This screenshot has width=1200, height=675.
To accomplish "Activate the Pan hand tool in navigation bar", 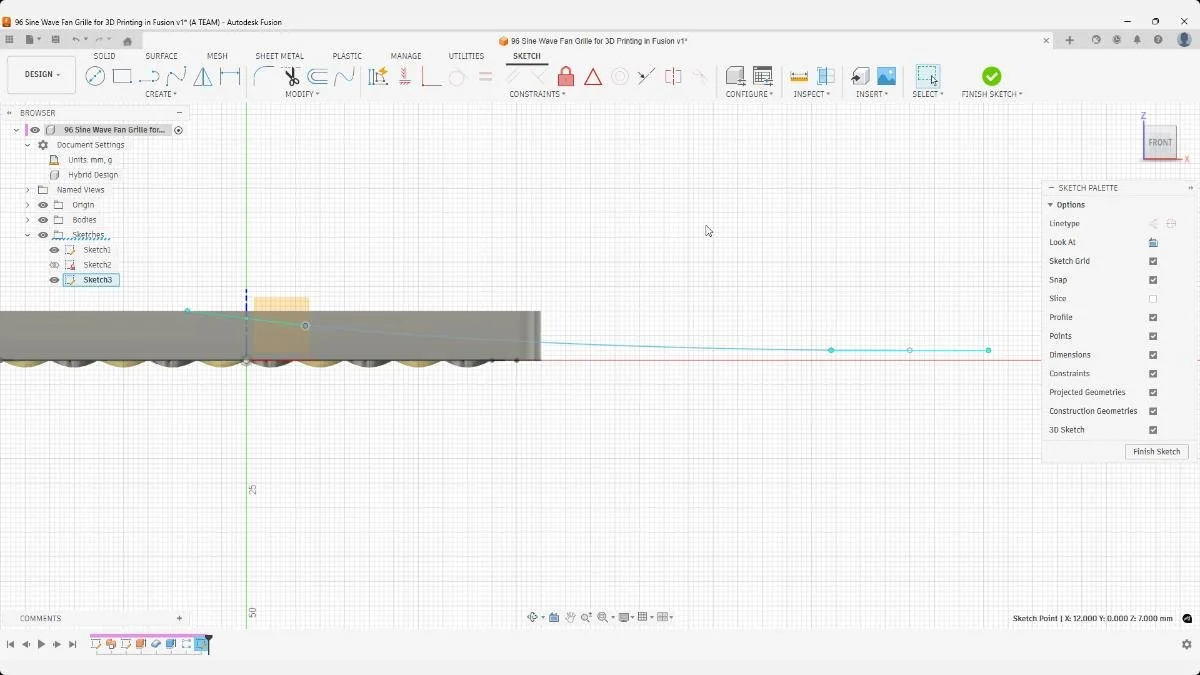I will [570, 617].
